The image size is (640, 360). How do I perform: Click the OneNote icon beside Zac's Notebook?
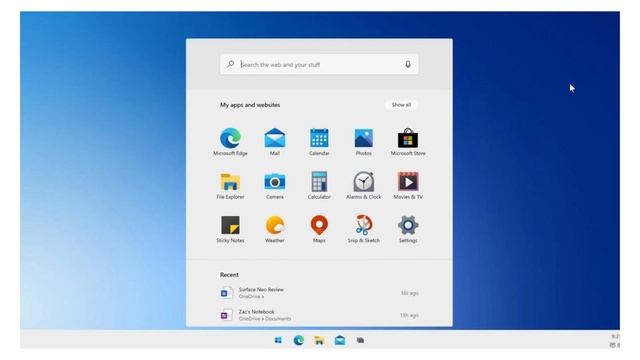click(226, 315)
